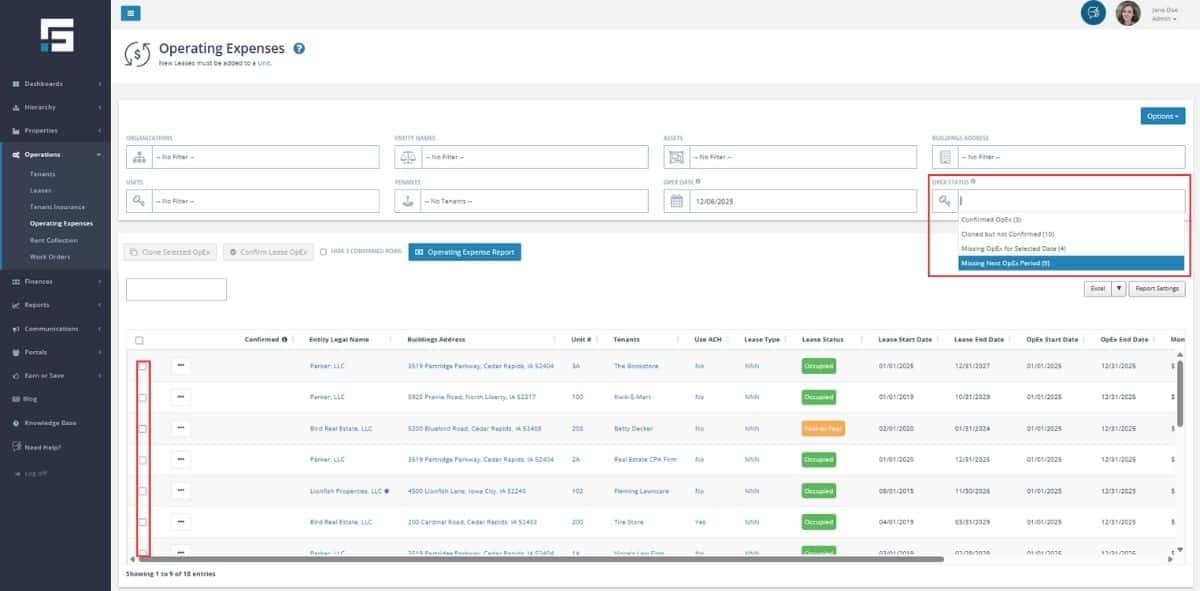Click the Operating Expenses help question icon

pos(299,48)
